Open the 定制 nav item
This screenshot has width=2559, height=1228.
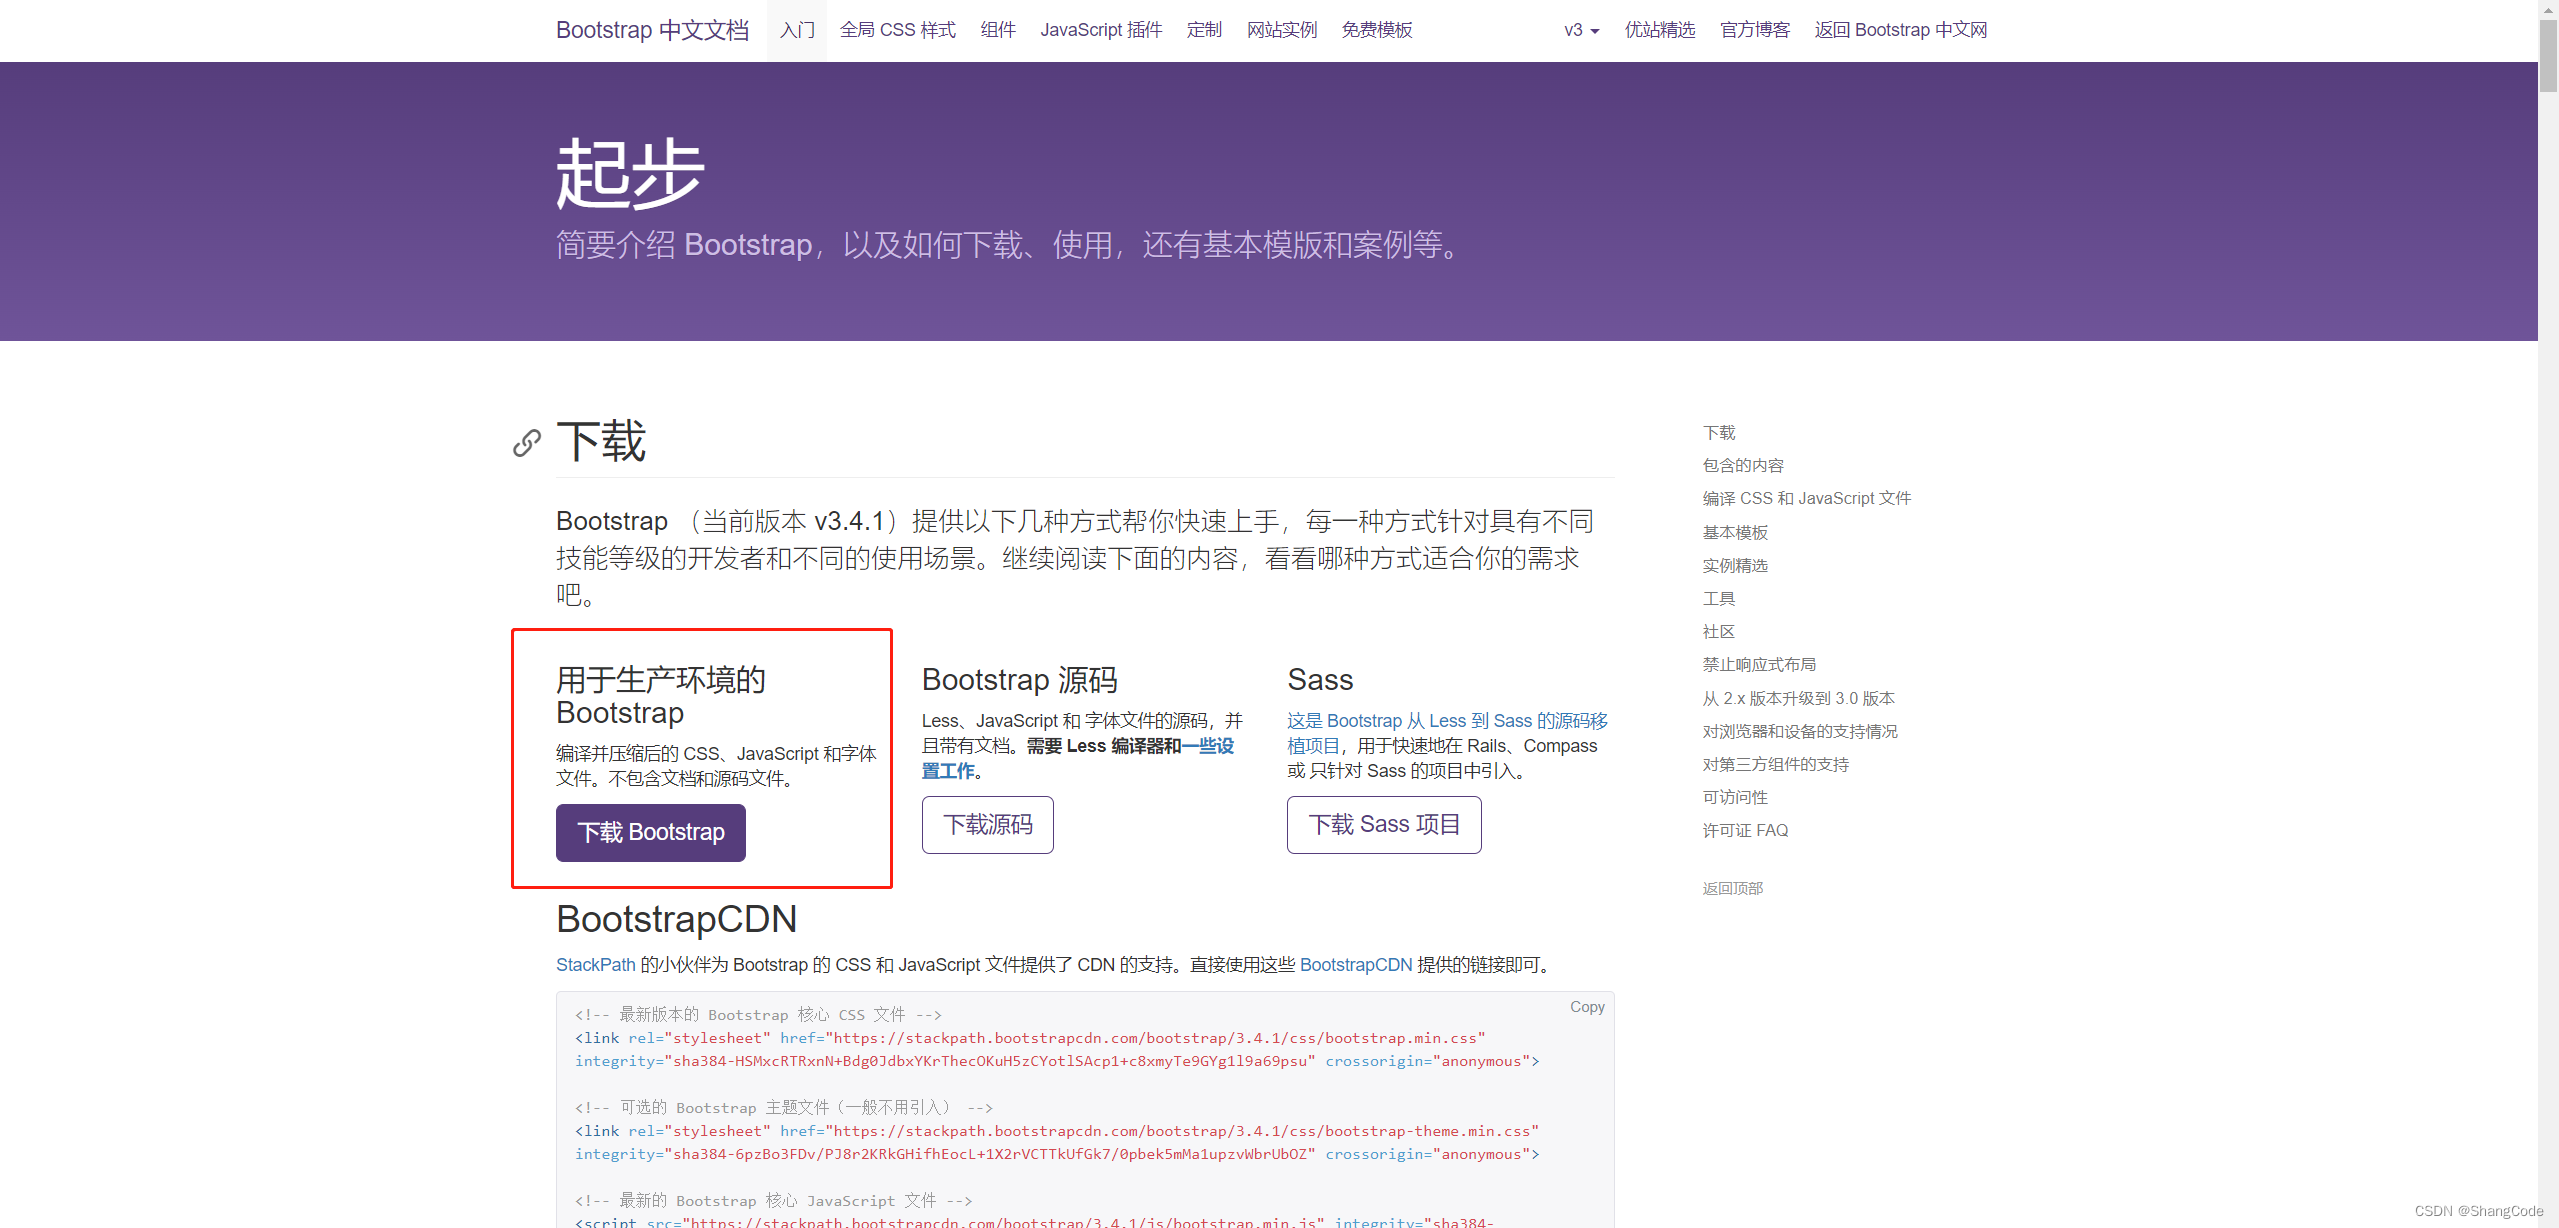pyautogui.click(x=1204, y=30)
